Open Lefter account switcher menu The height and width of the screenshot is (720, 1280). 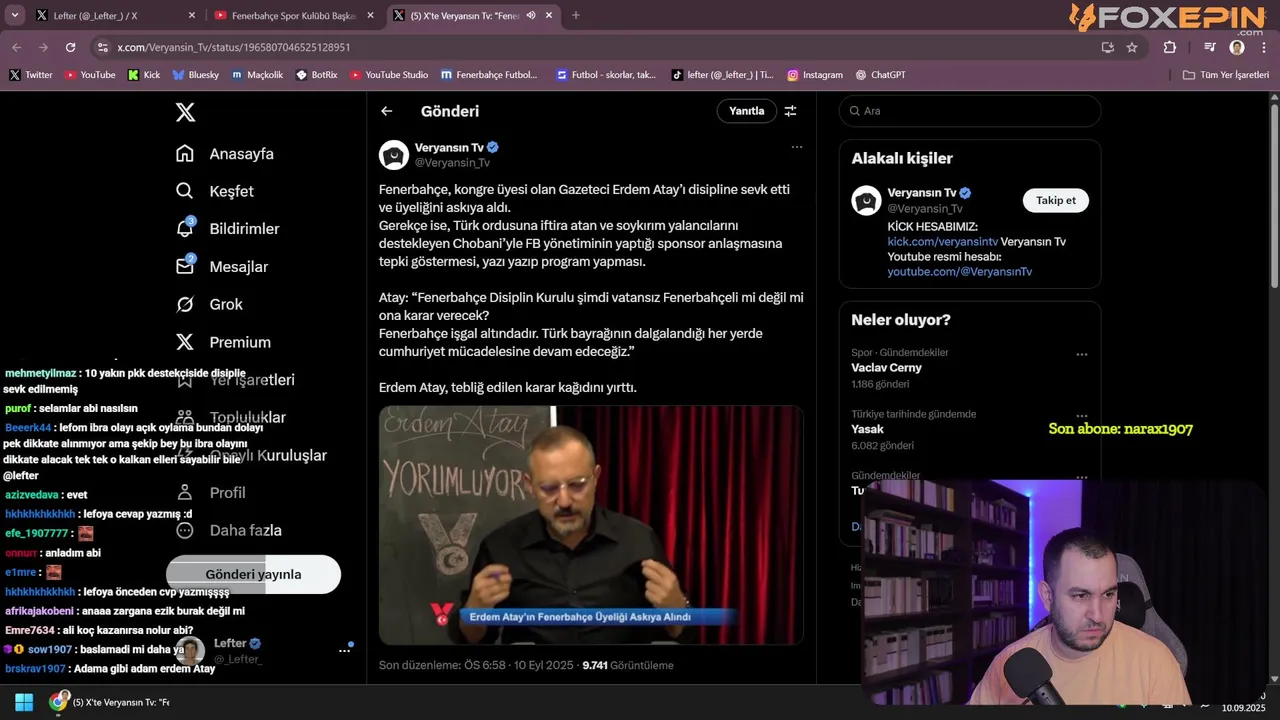tap(345, 650)
